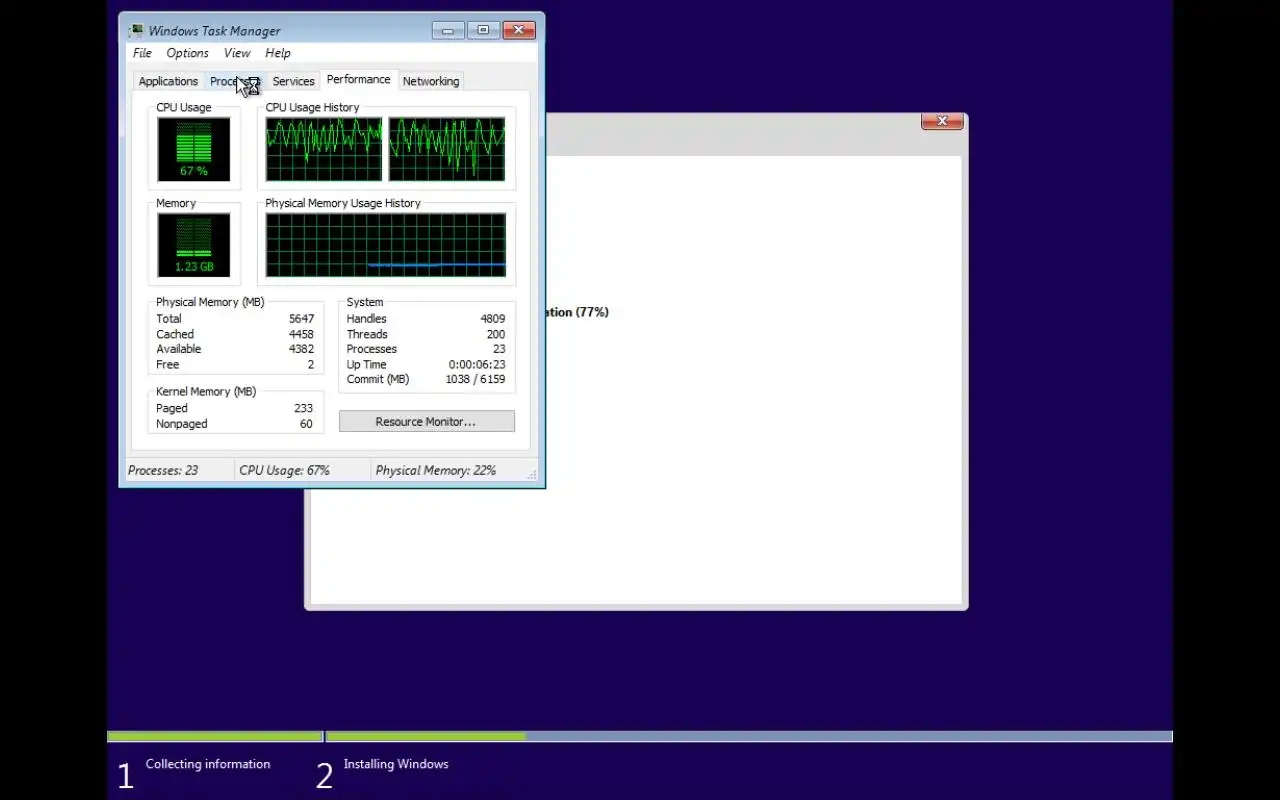Click the System Processes value 23
Viewport: 1280px width, 800px height.
(499, 349)
